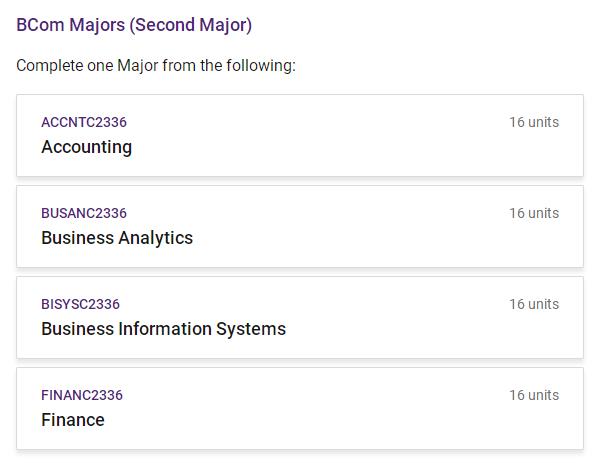Select the Business Analytics title text

pos(117,238)
